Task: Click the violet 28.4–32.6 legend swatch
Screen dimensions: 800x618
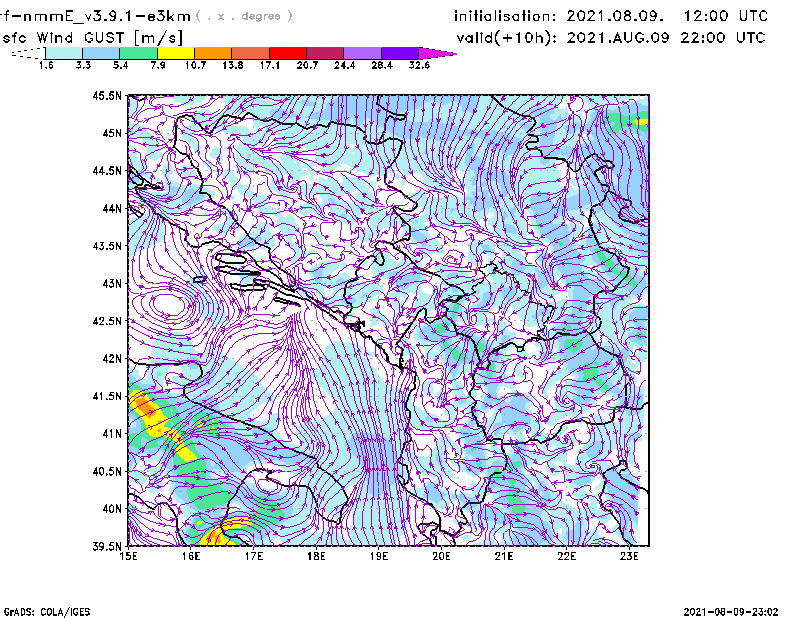Action: click(x=400, y=53)
